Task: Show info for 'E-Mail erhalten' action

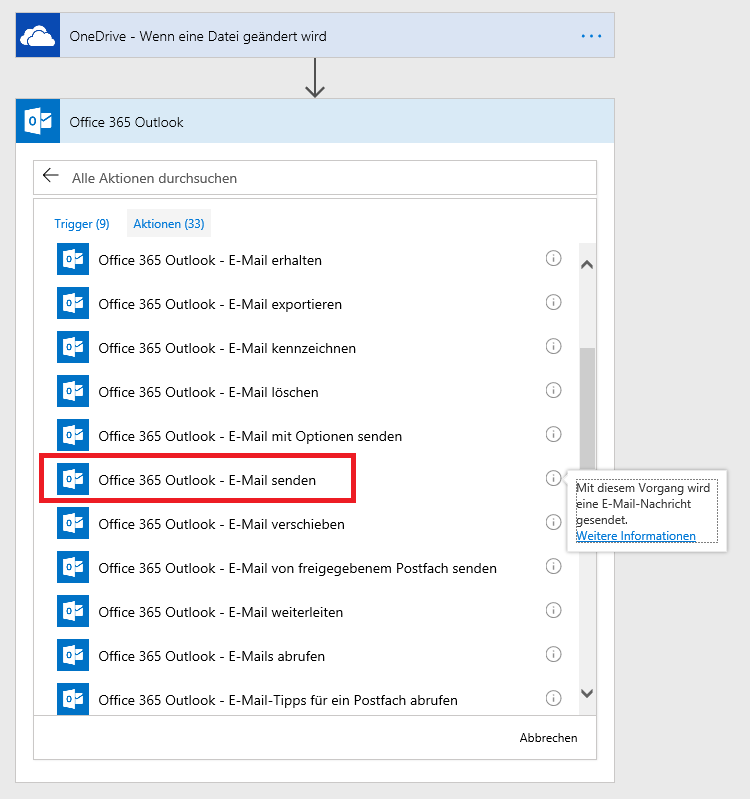Action: coord(553,259)
